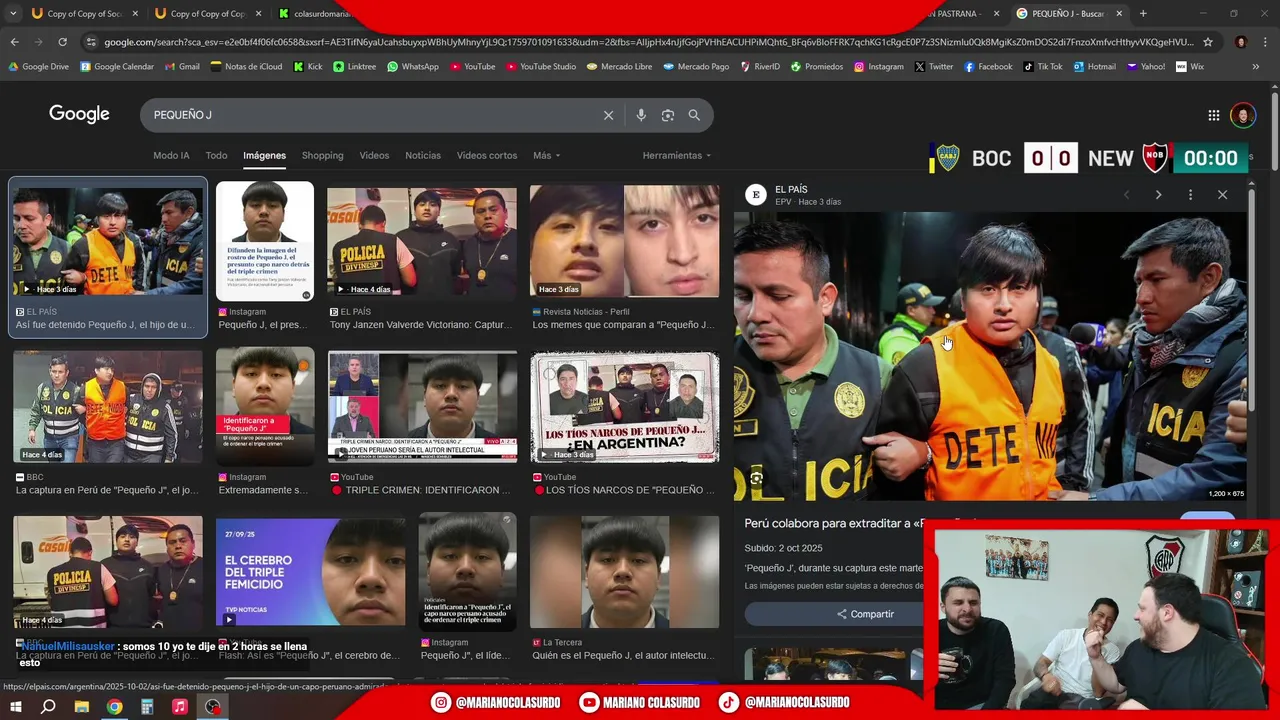Screen dimensions: 1280x720
Task: Open the large preview image of the arrest
Action: point(990,355)
